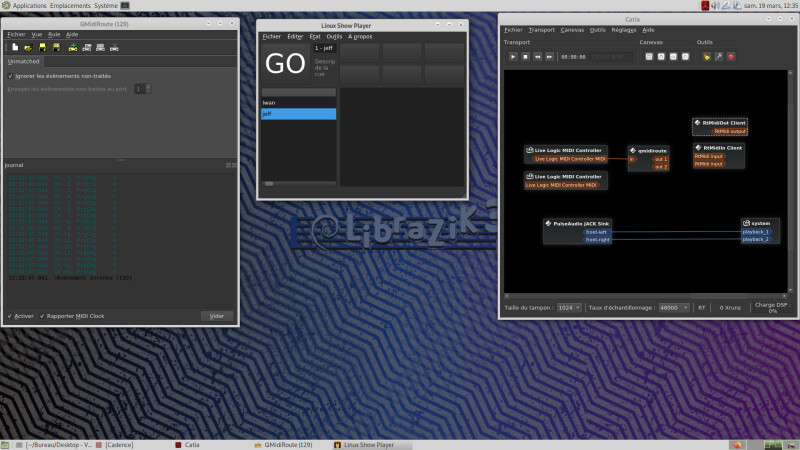Open Fichier menu in QMidiRoute

point(16,35)
